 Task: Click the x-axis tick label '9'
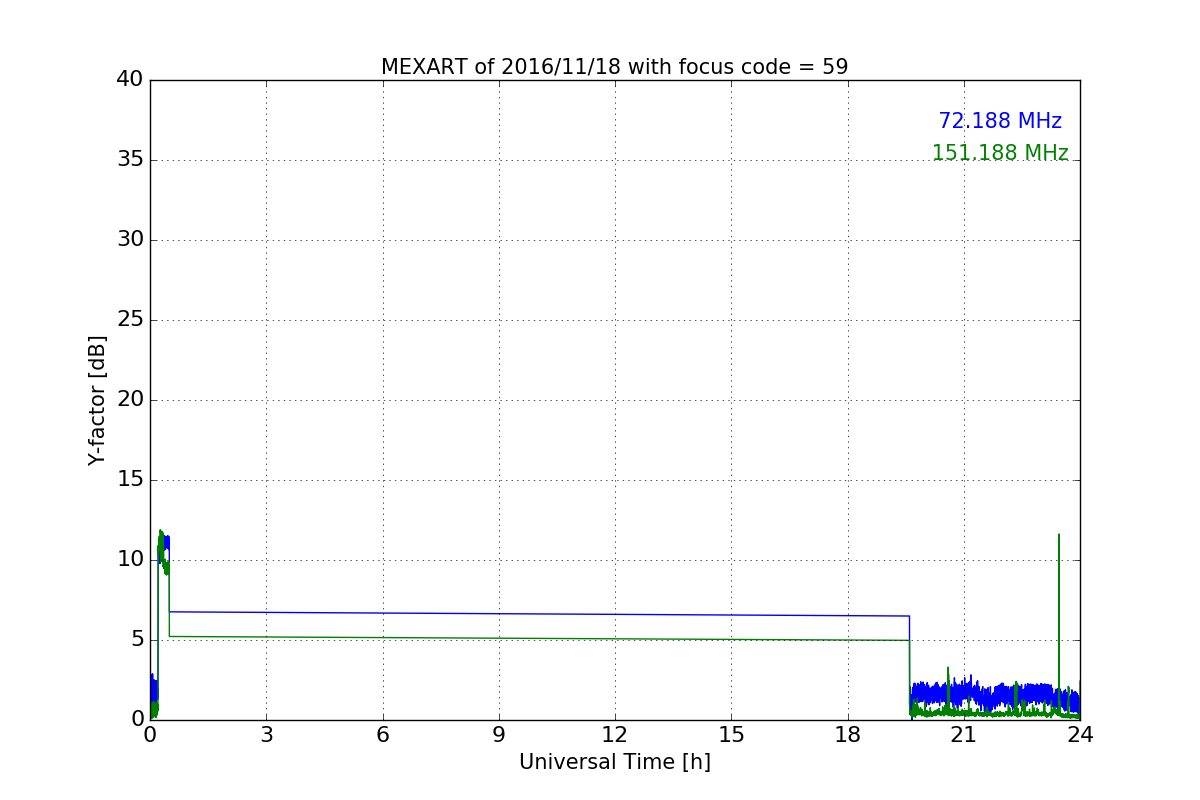pos(498,735)
